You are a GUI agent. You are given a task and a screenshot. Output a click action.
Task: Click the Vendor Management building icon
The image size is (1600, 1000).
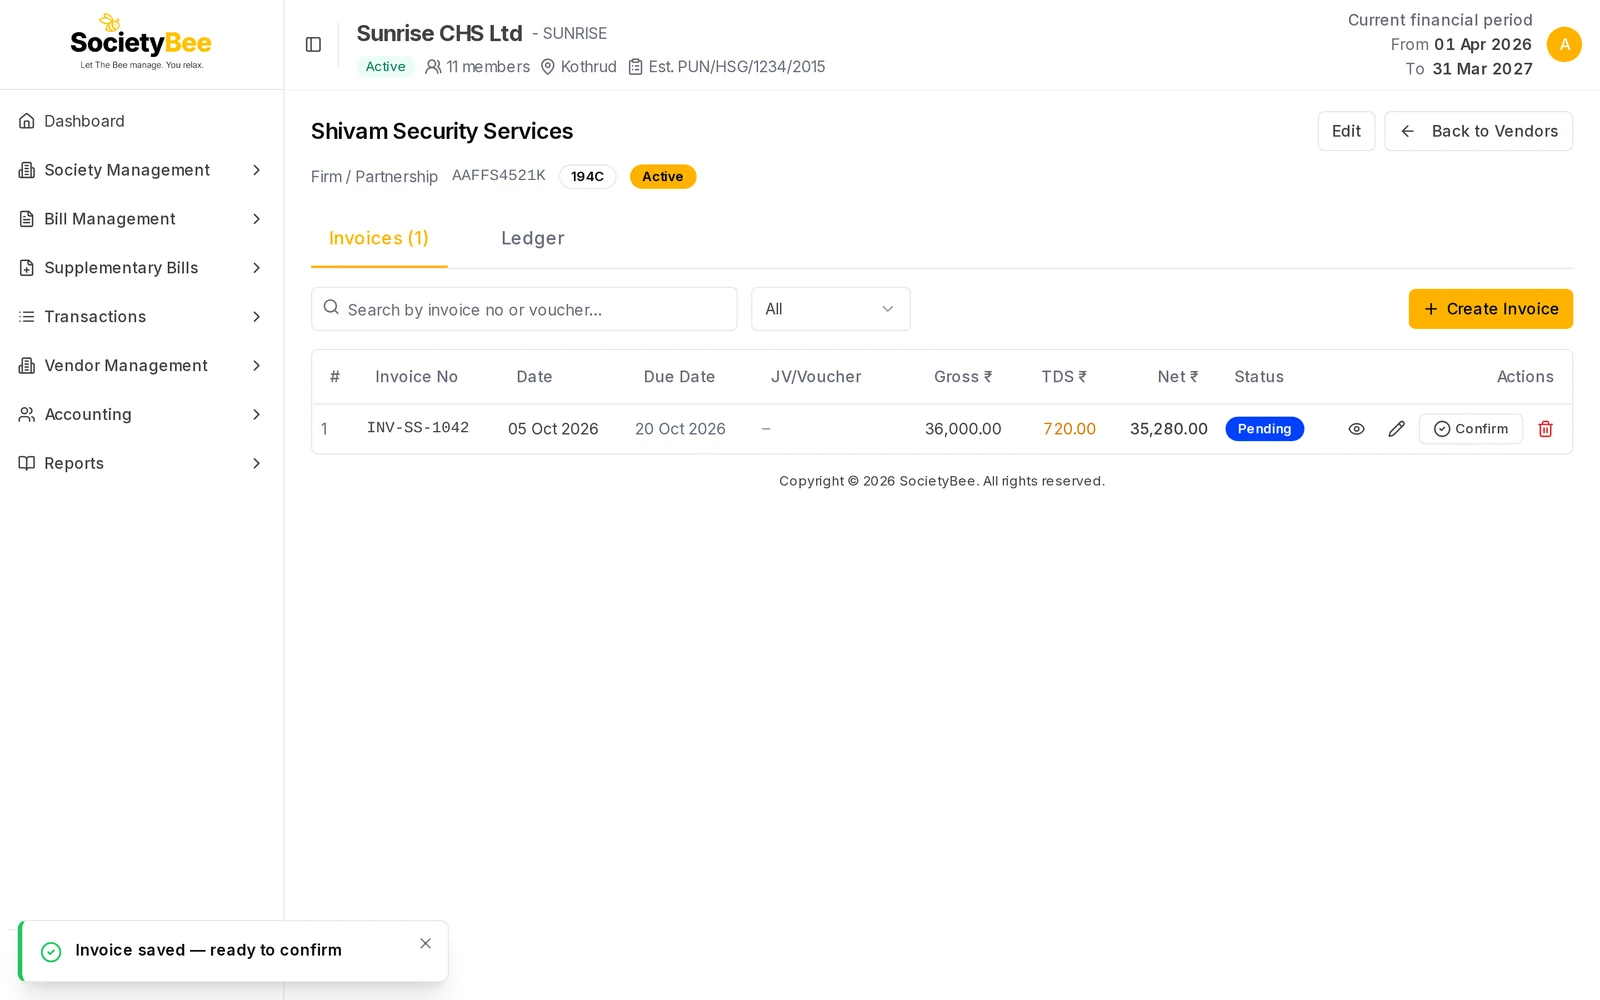pyautogui.click(x=27, y=366)
